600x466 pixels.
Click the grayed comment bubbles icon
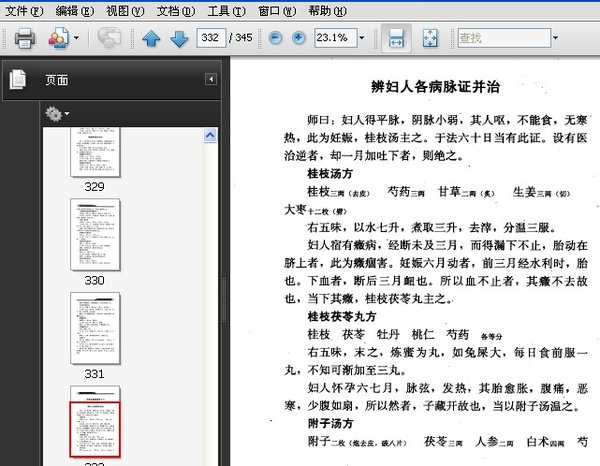click(x=109, y=37)
